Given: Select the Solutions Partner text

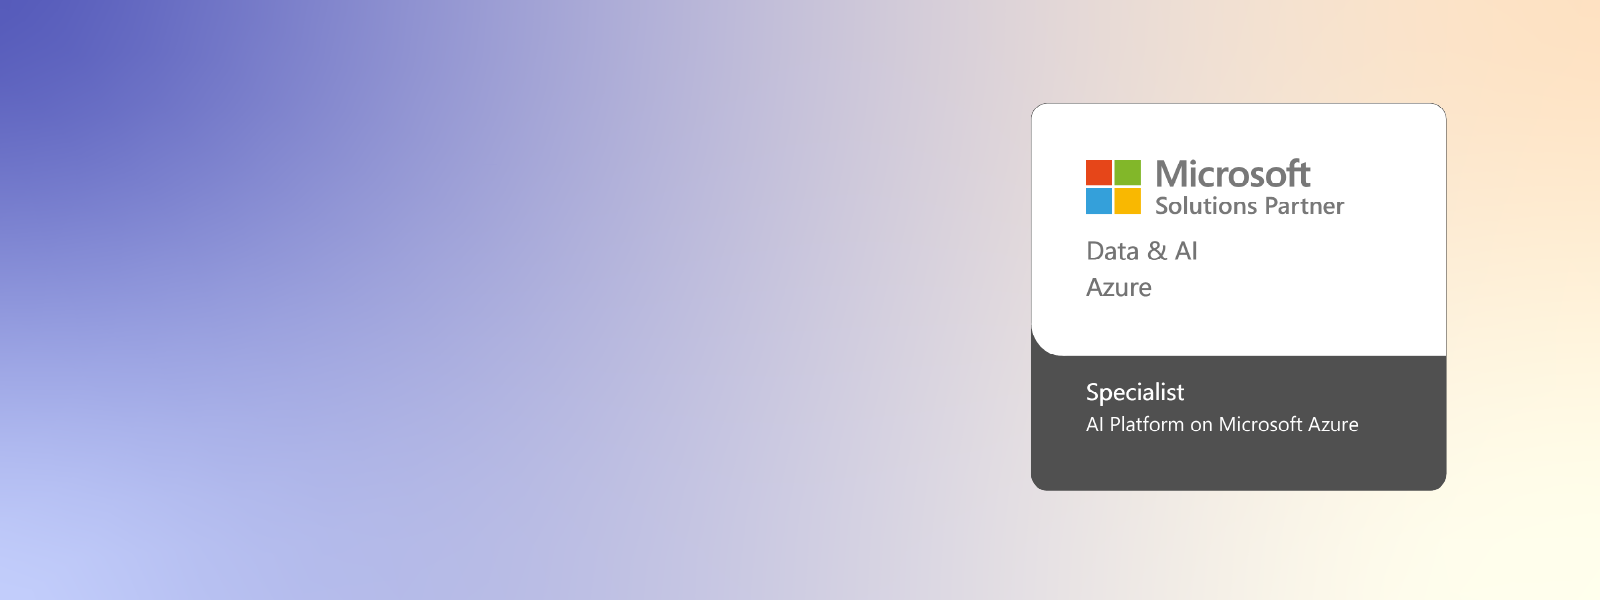Looking at the screenshot, I should coord(1249,206).
